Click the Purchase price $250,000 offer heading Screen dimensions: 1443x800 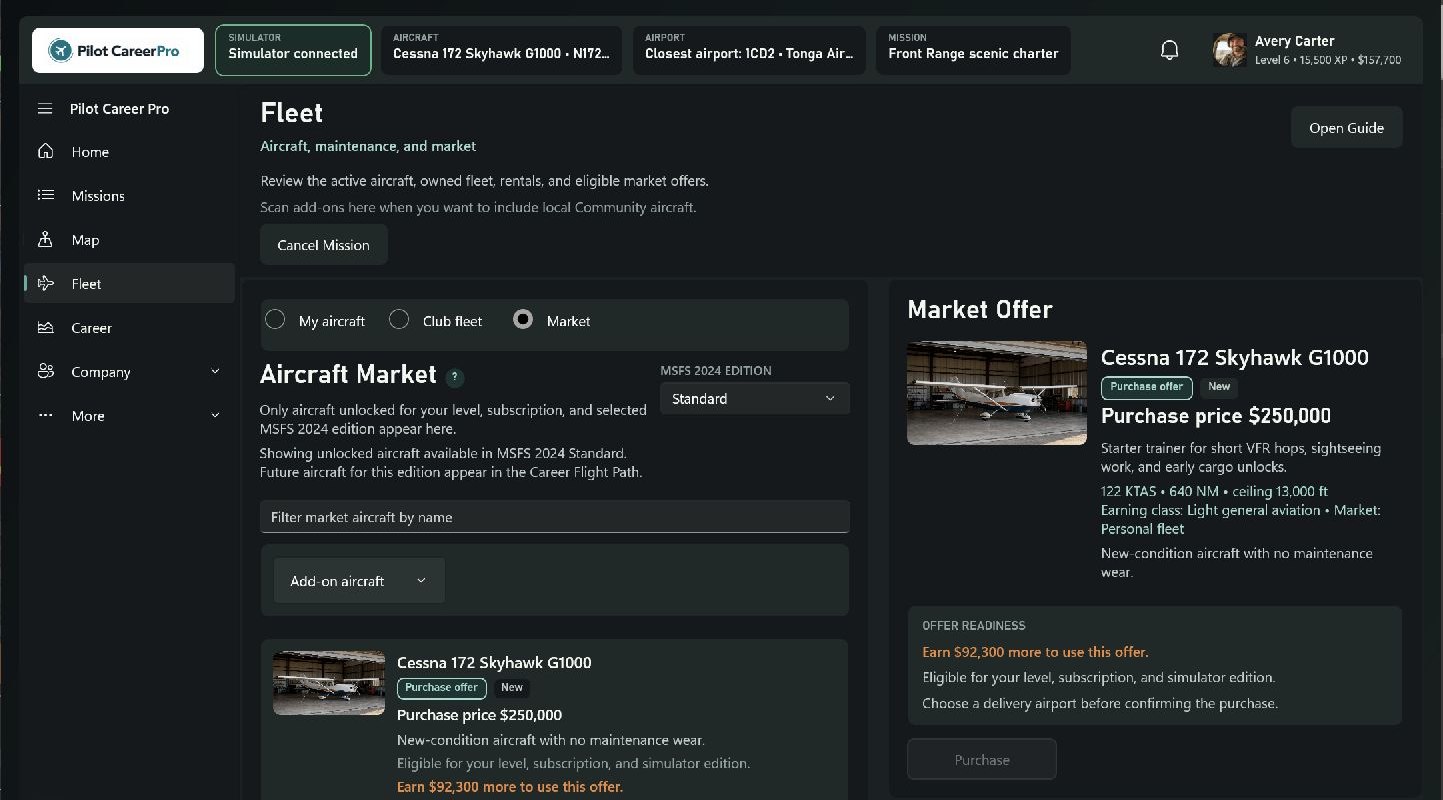click(x=1216, y=416)
